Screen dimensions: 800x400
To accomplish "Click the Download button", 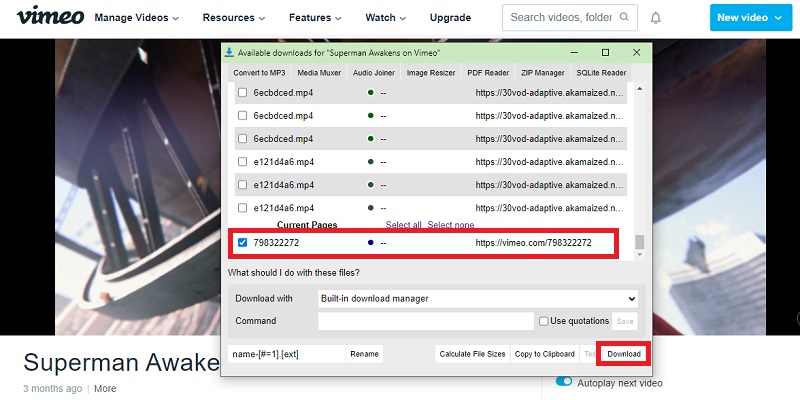I will (x=623, y=354).
